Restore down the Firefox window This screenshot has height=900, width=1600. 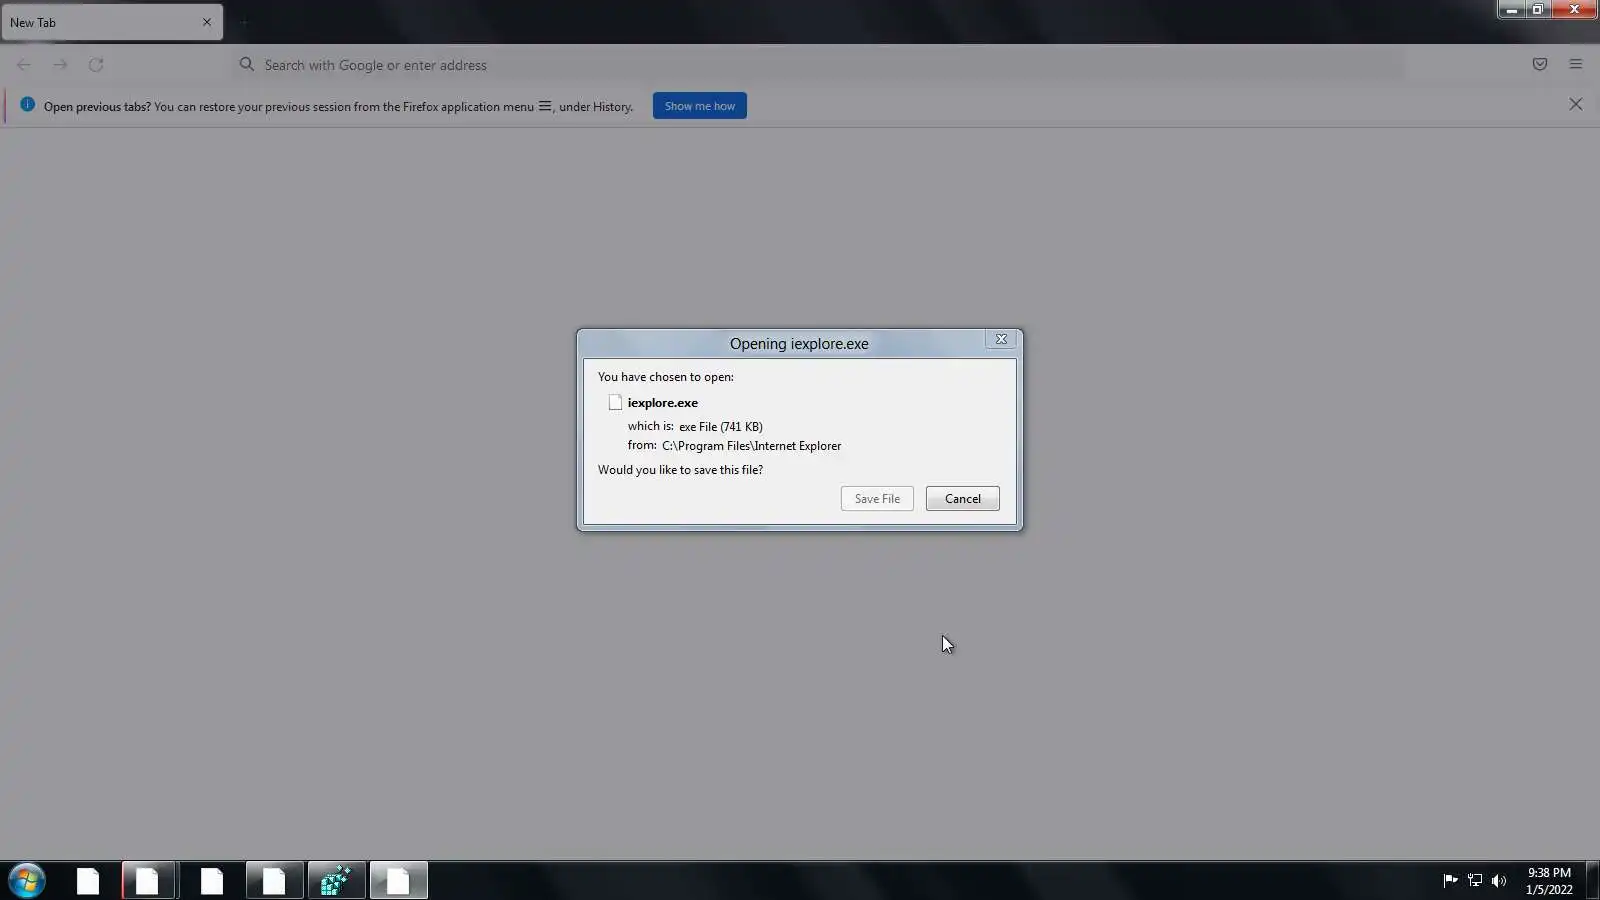(1537, 10)
